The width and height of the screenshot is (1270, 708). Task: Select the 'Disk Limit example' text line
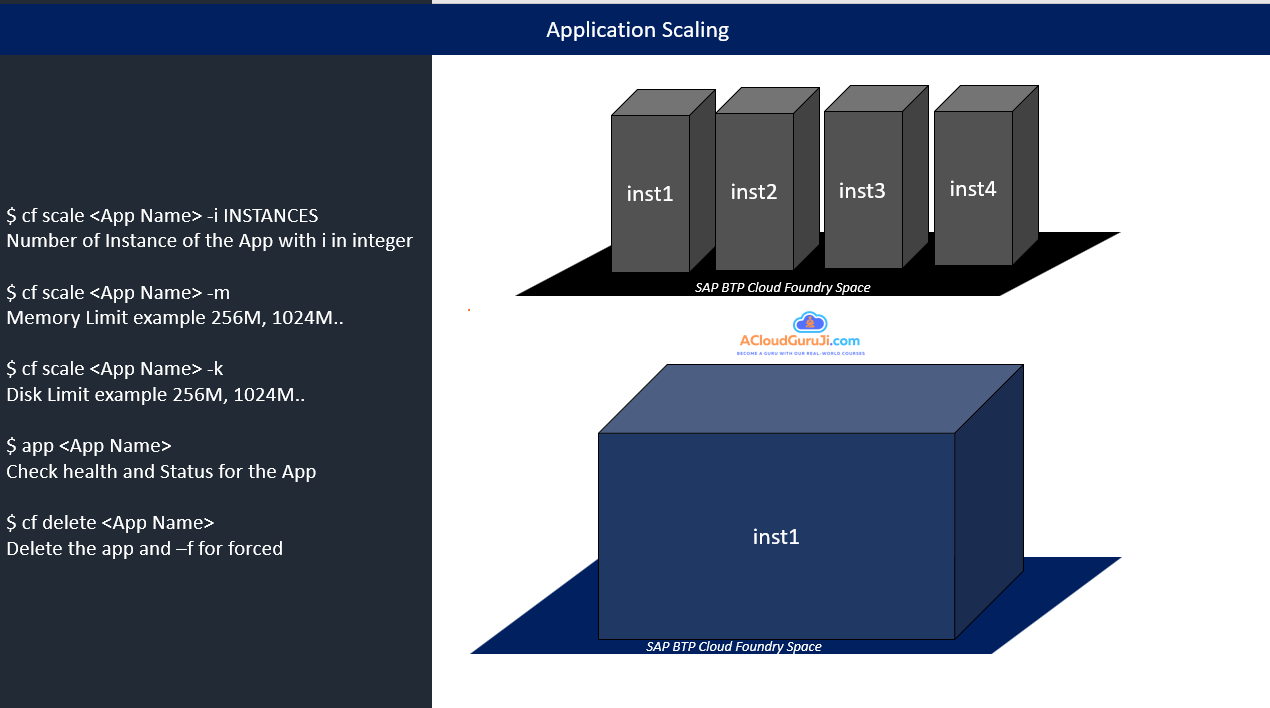point(155,394)
